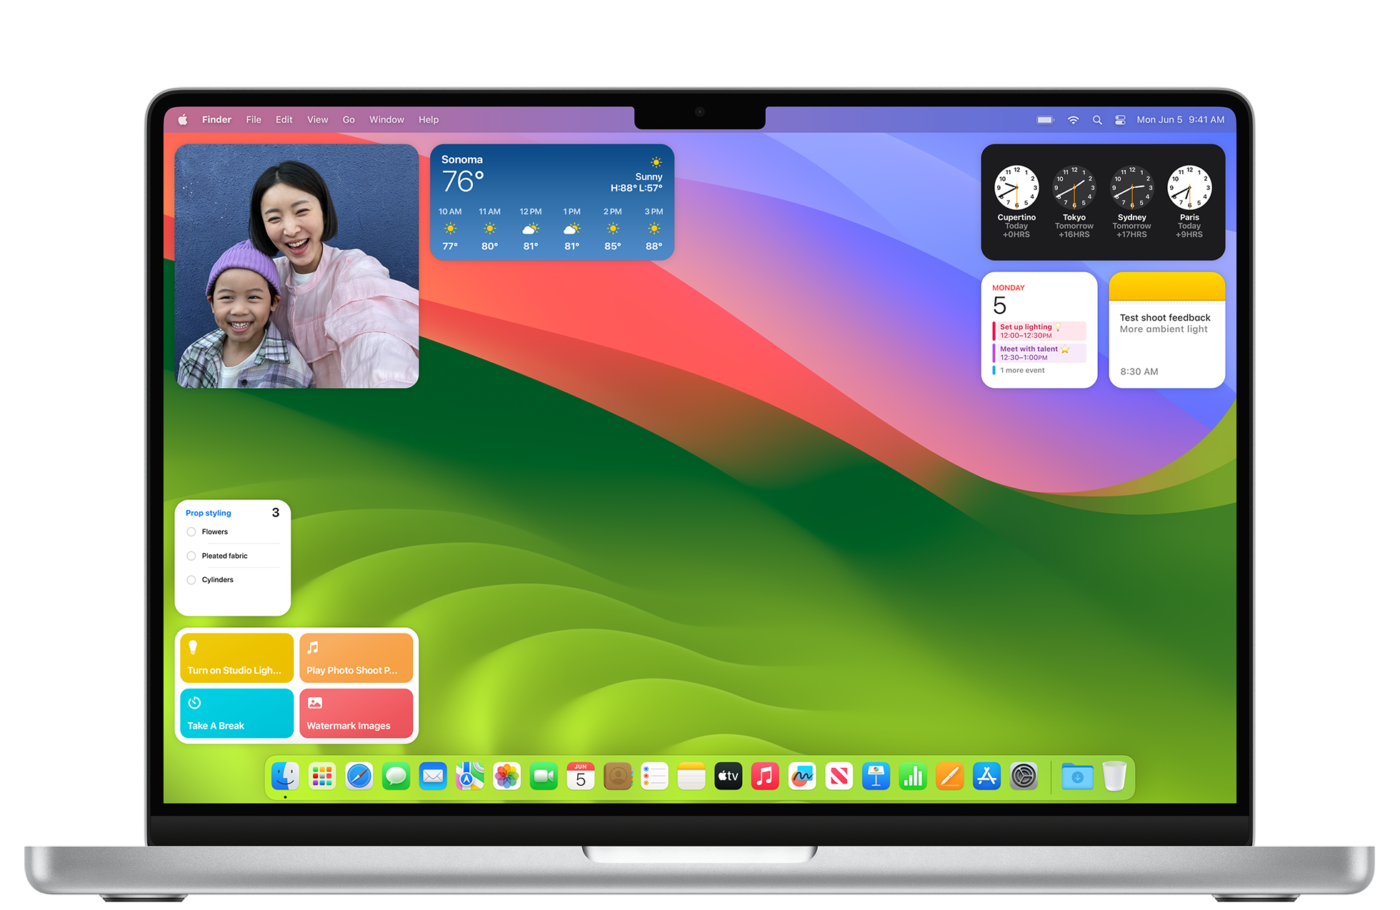Click the Photos widget picture

[296, 264]
